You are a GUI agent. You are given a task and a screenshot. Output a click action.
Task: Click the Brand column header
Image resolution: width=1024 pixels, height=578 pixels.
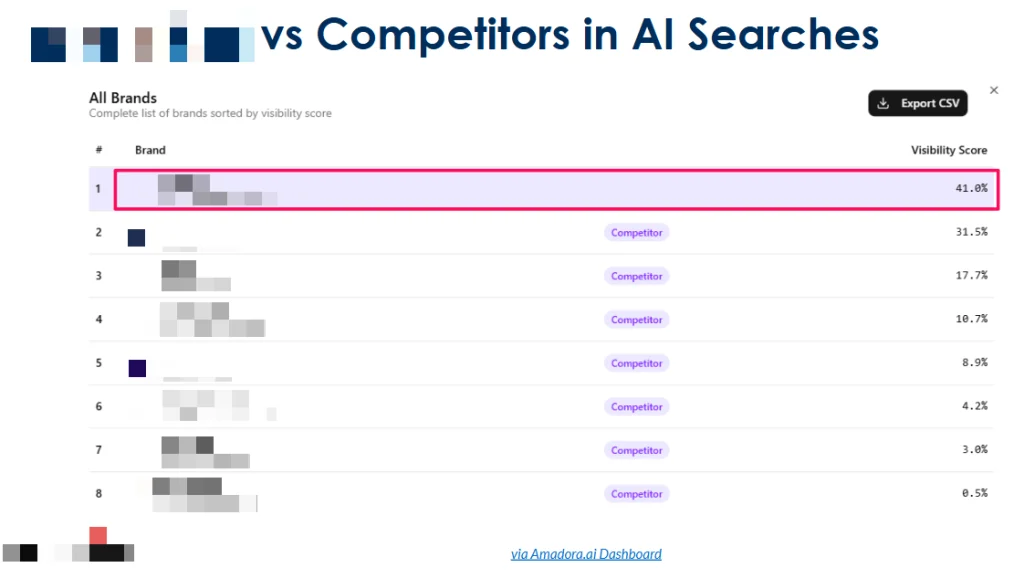pyautogui.click(x=150, y=150)
